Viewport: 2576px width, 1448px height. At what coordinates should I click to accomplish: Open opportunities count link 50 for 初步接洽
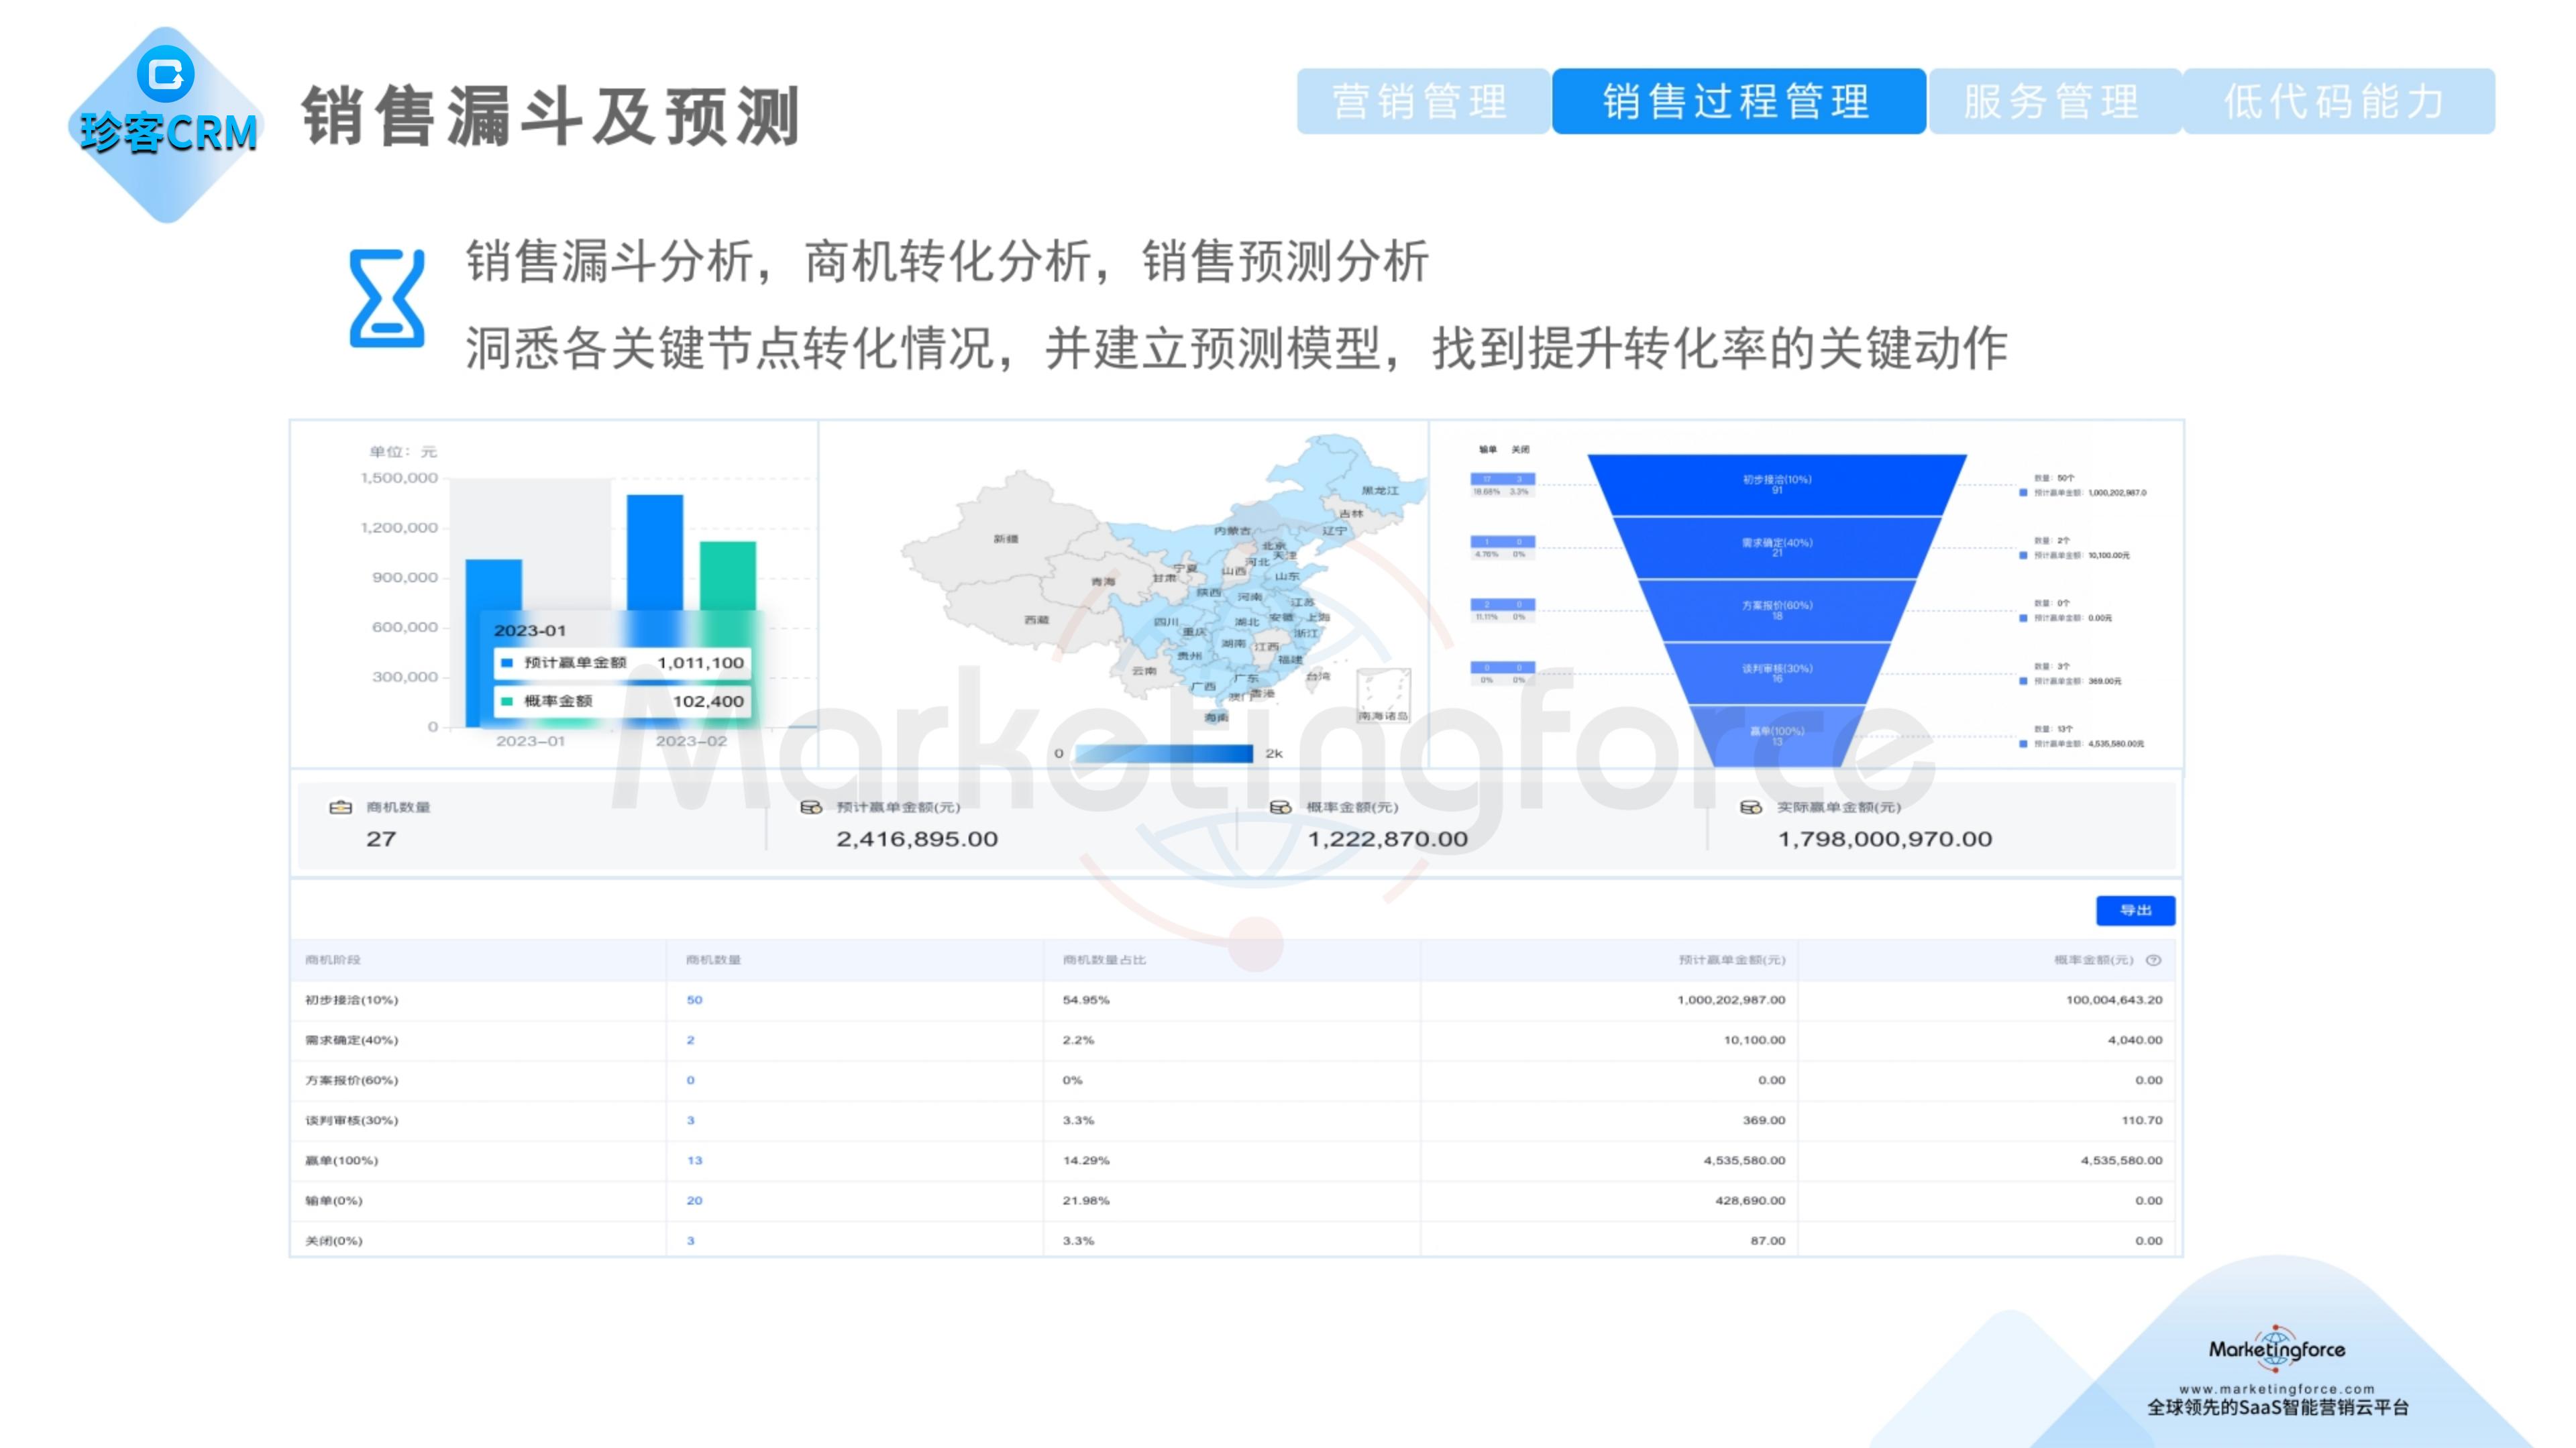click(x=694, y=999)
